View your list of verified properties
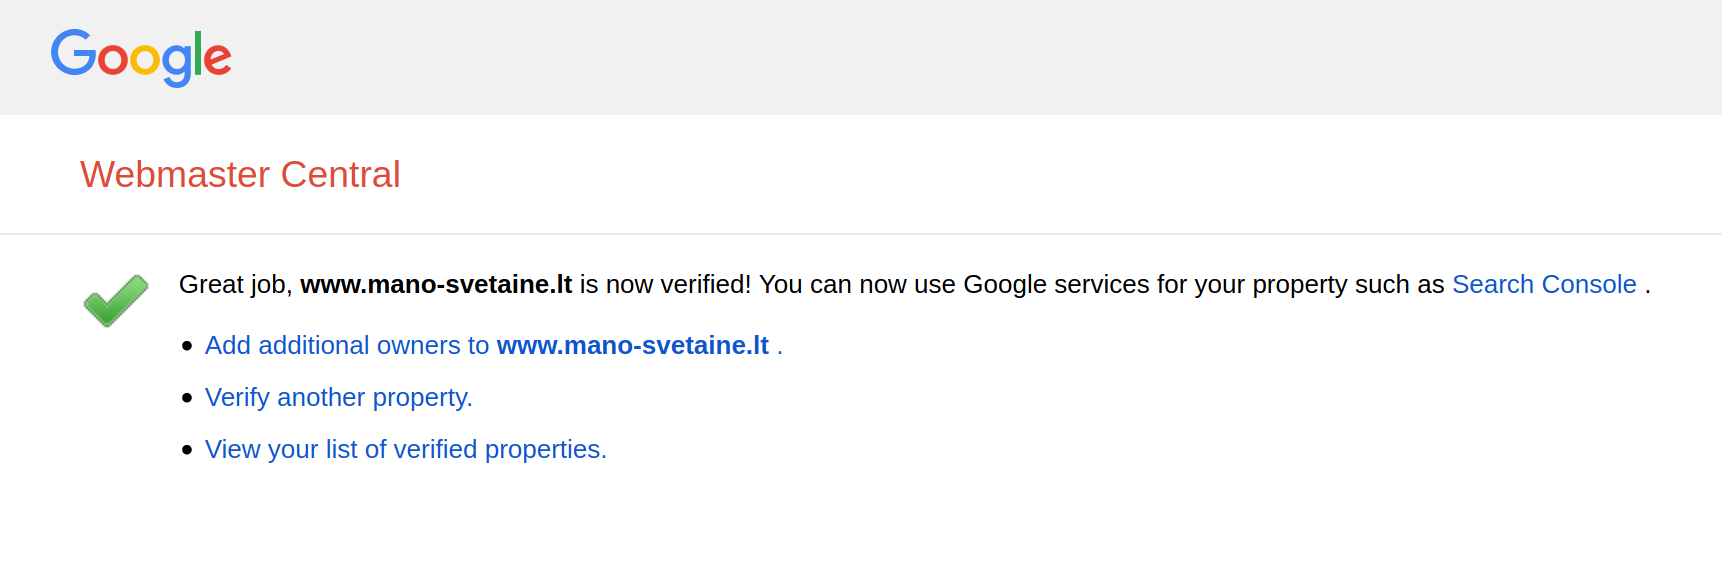Screen dimensions: 1722x564 tap(405, 450)
